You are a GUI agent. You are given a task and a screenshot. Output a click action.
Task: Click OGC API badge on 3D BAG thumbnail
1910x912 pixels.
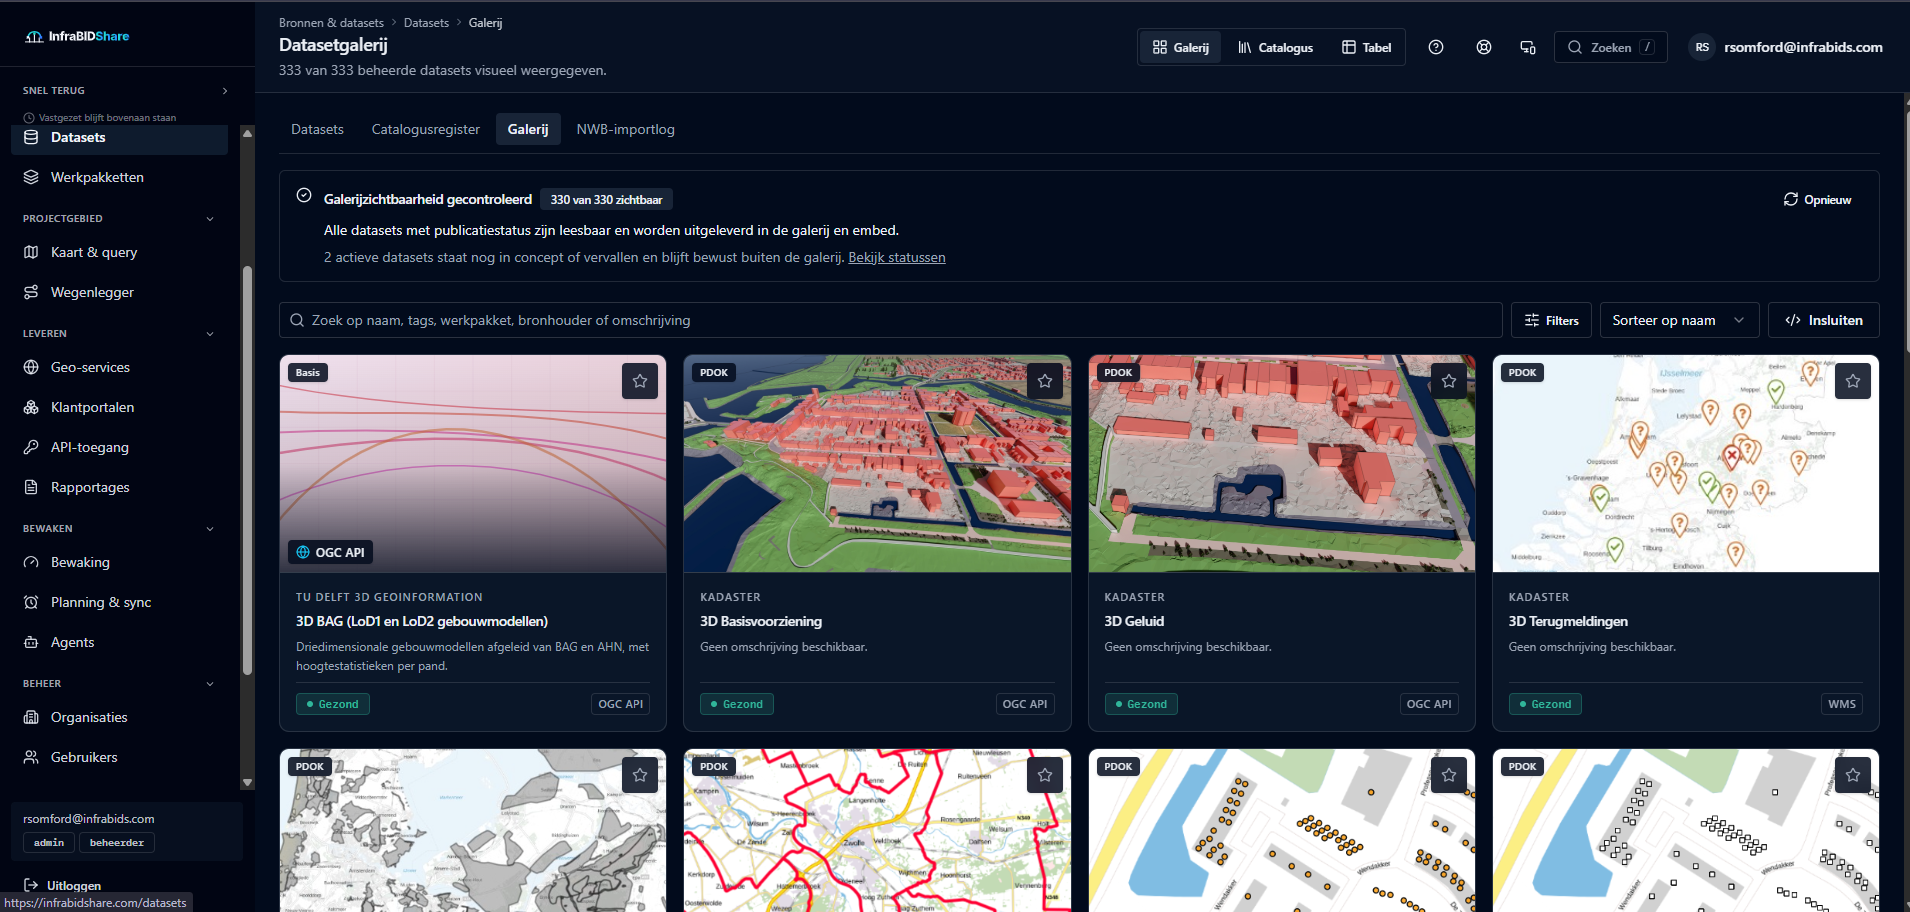click(x=330, y=552)
